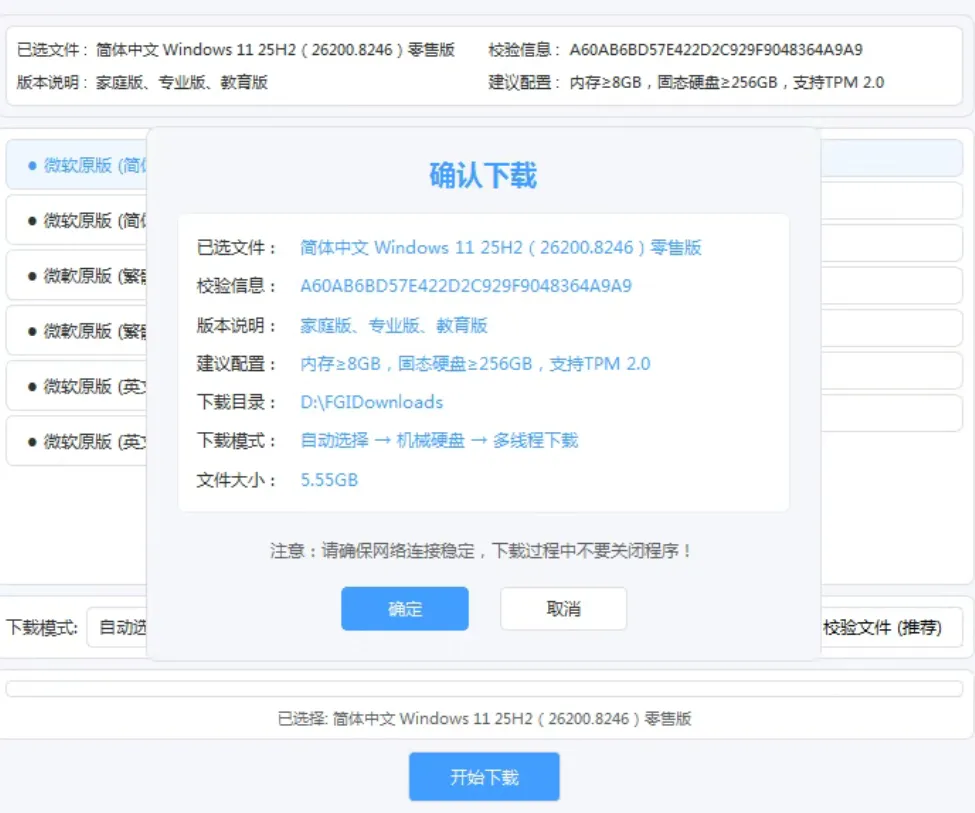This screenshot has width=975, height=813.
Task: Click top panel 版本说明 editions text
Action: tap(182, 82)
